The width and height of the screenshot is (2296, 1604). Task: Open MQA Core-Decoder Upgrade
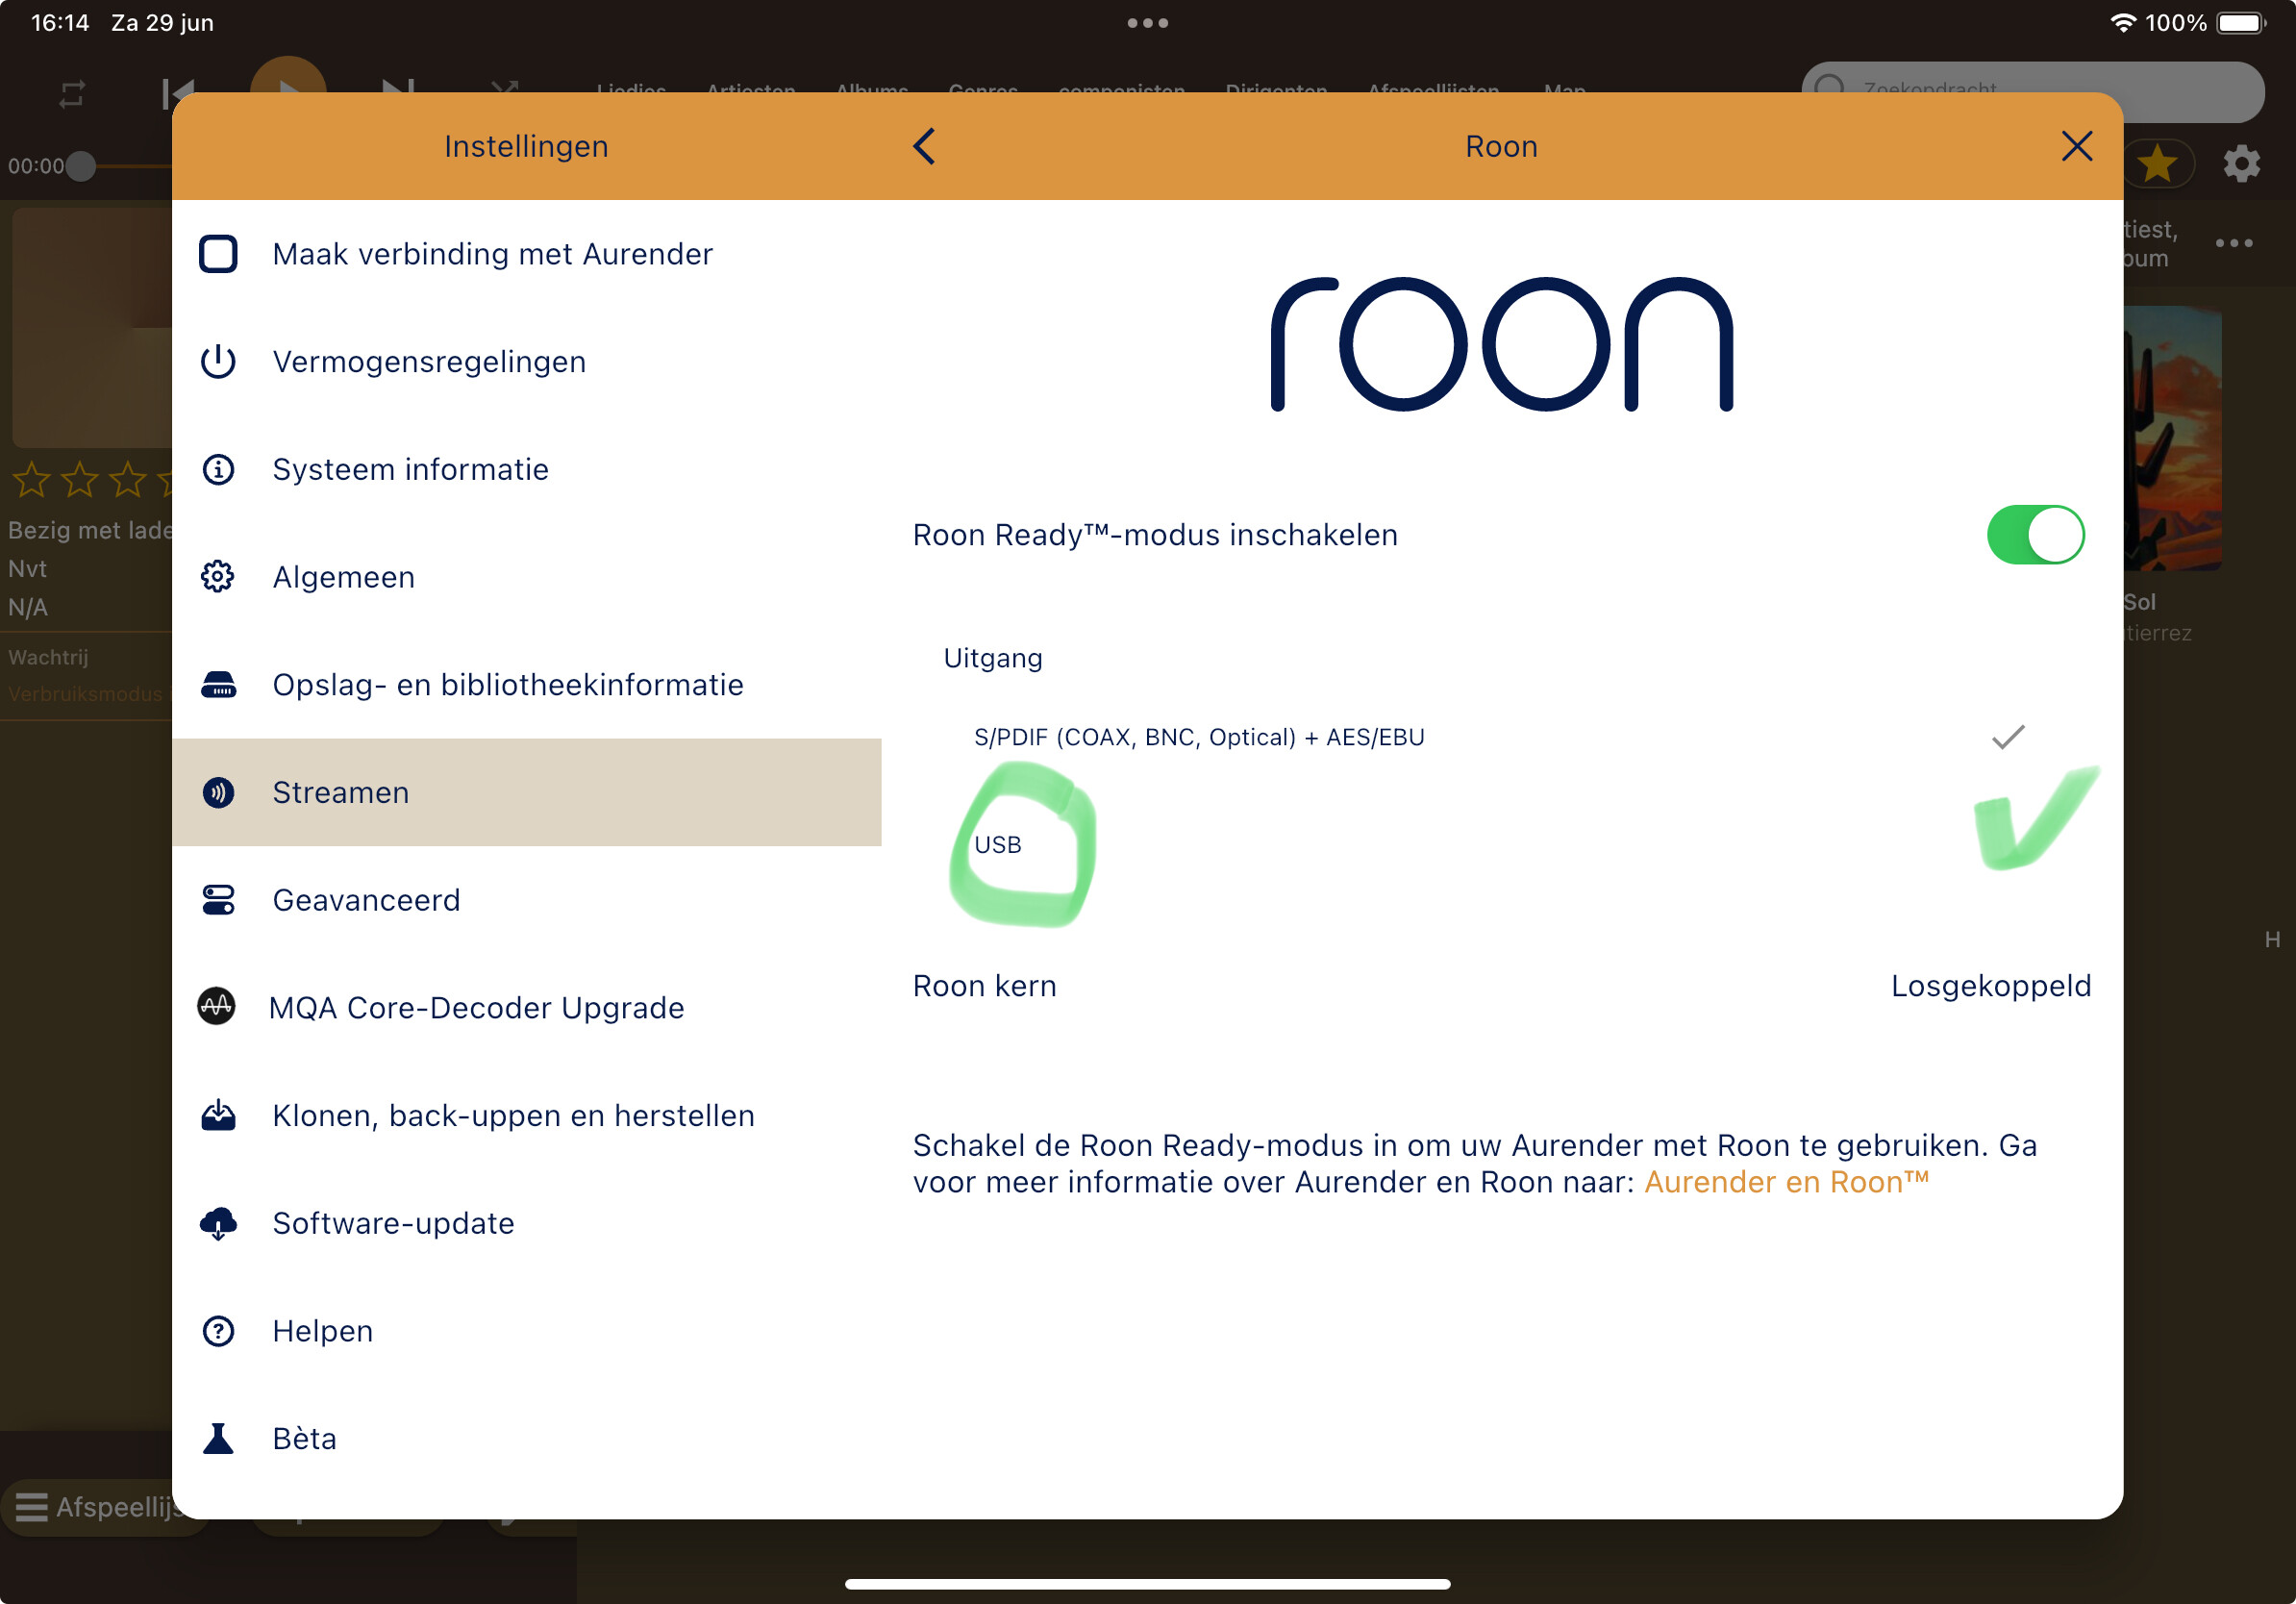coord(527,1007)
